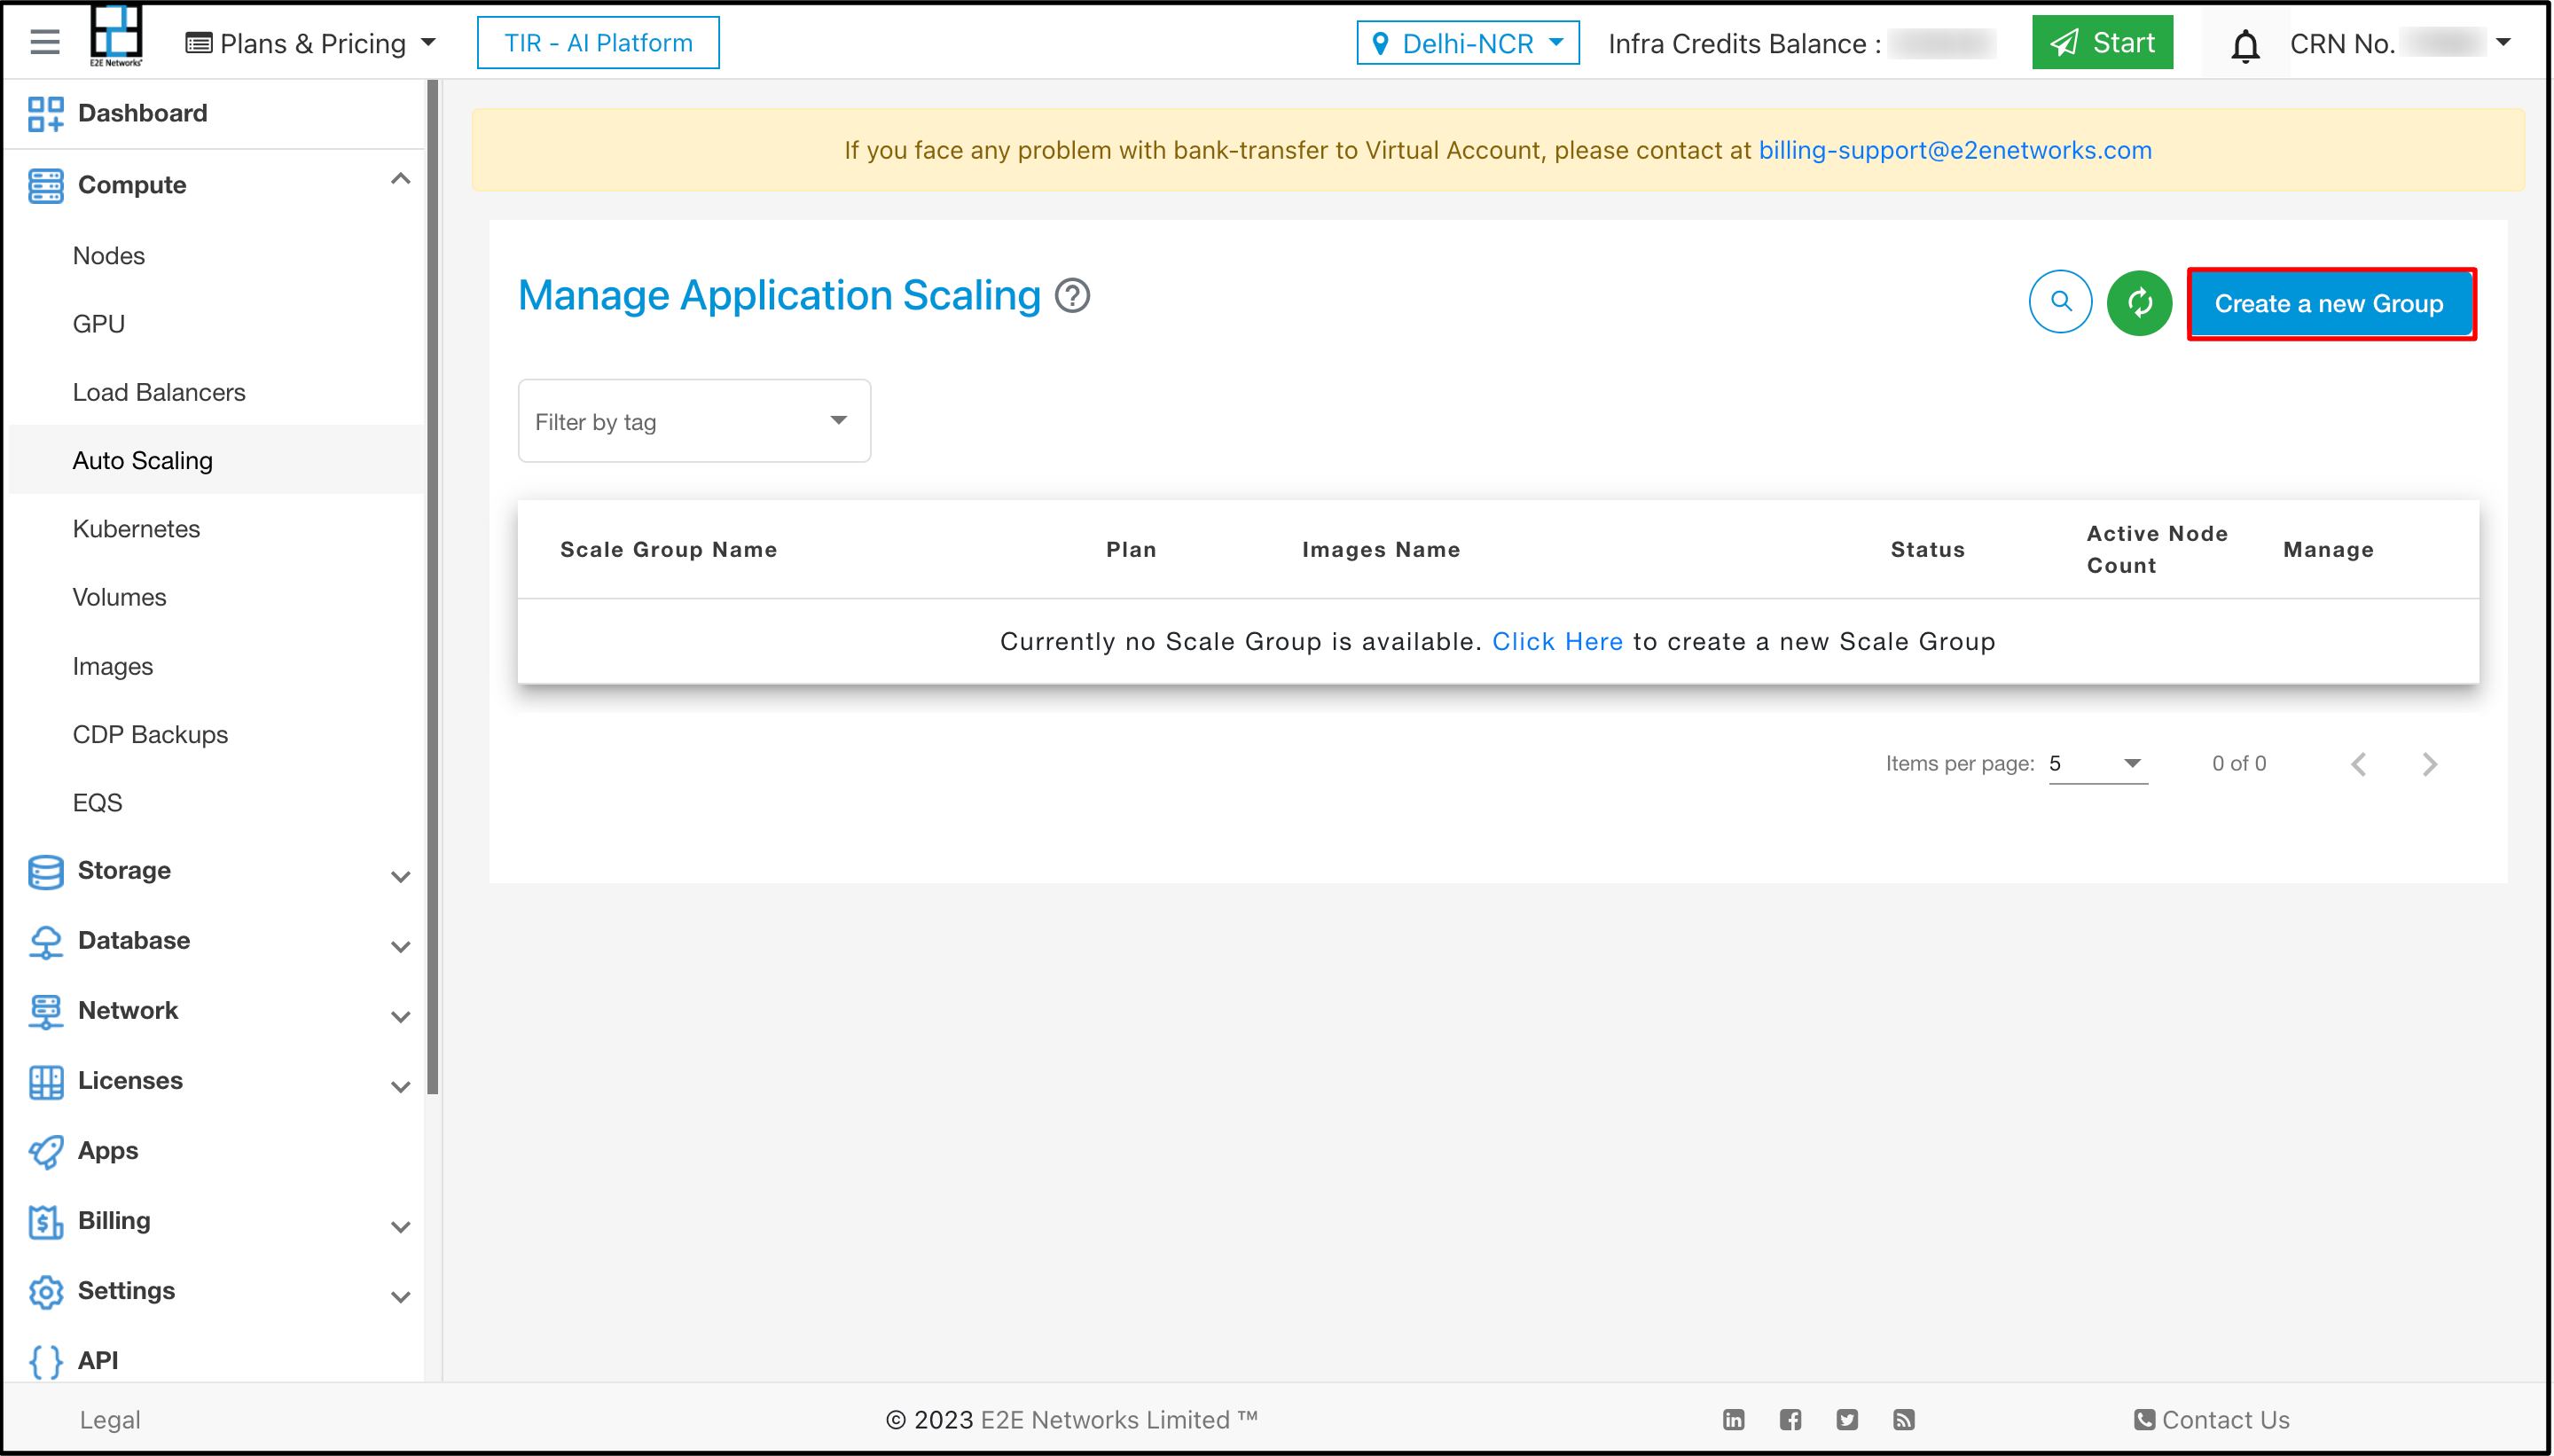Click the billing-support email link

click(1954, 150)
